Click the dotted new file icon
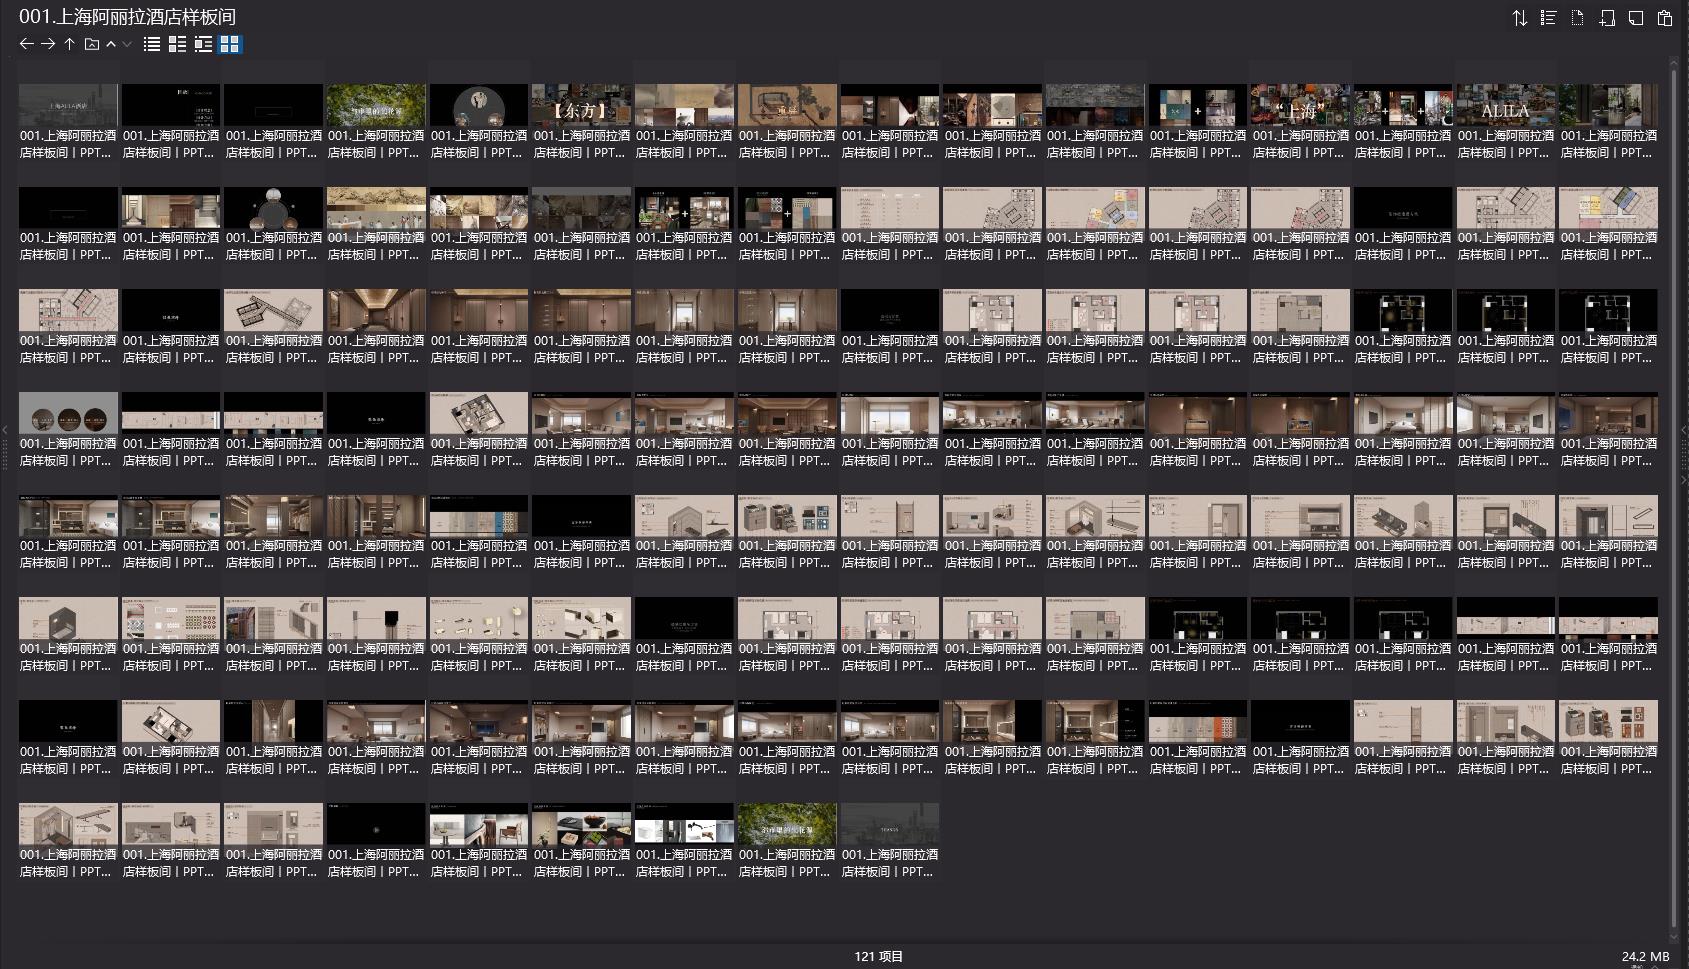The height and width of the screenshot is (969, 1689). pyautogui.click(x=1577, y=18)
